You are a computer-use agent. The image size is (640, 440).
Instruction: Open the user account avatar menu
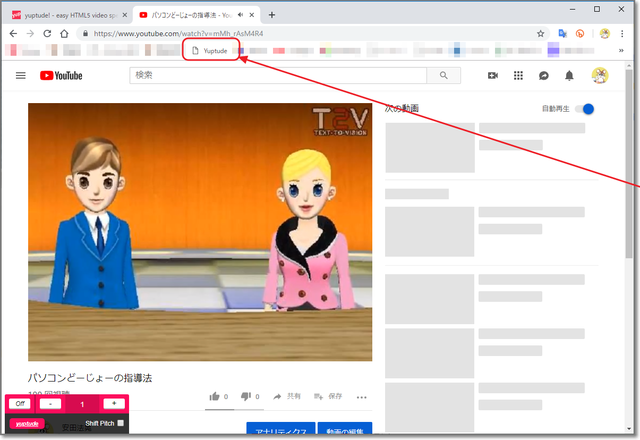click(600, 75)
